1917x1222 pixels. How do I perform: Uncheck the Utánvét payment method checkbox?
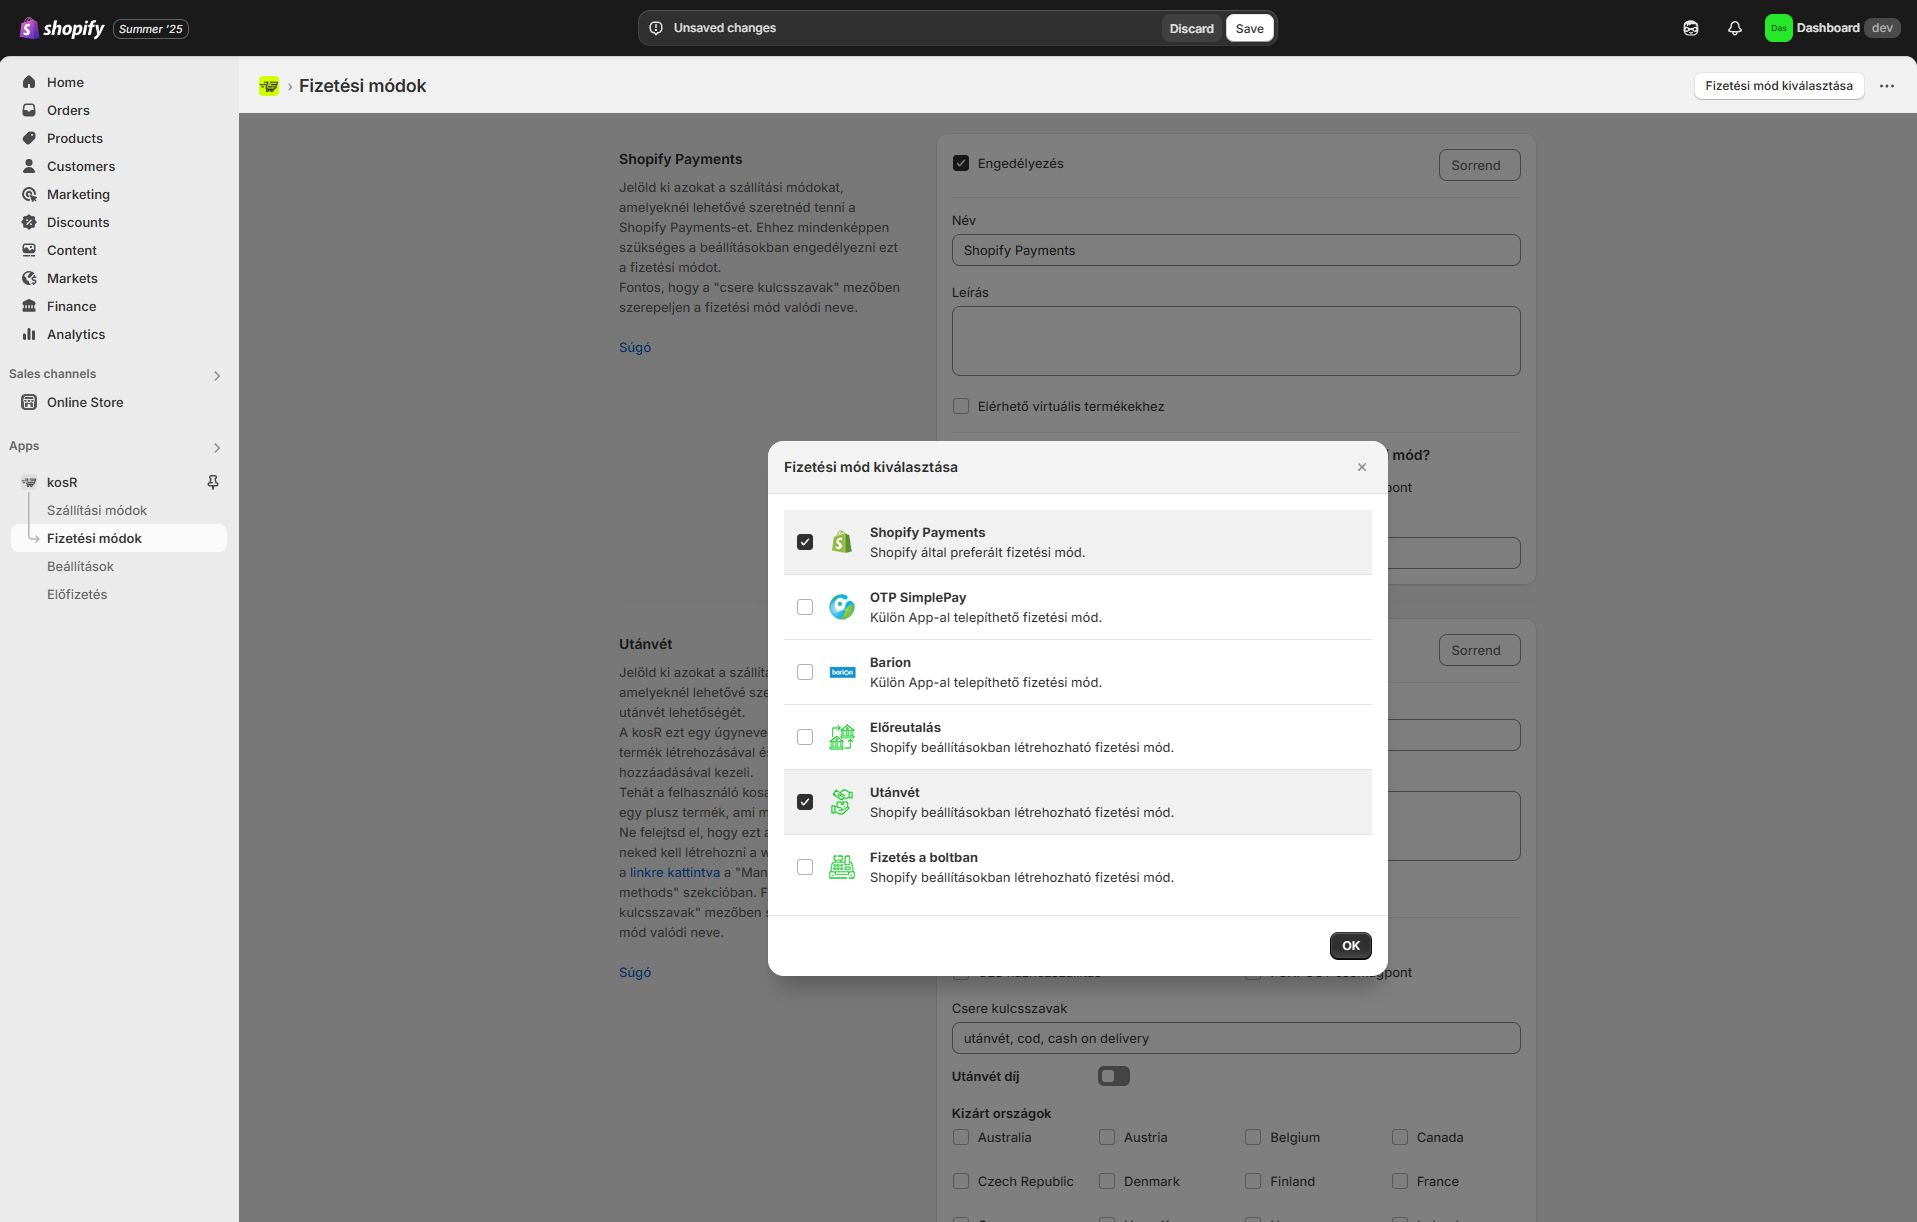point(805,802)
